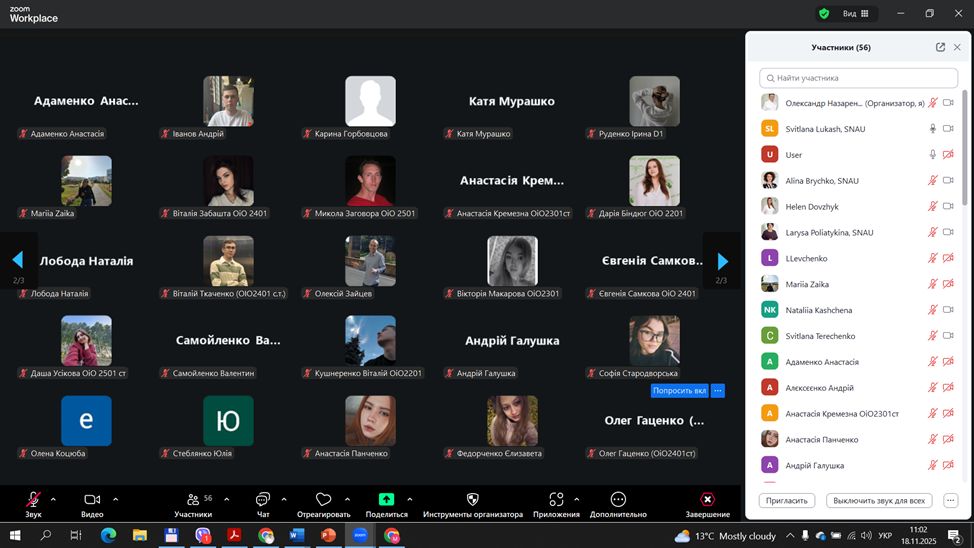The height and width of the screenshot is (548, 974).
Task: Click the Найти участника search field
Action: [858, 78]
